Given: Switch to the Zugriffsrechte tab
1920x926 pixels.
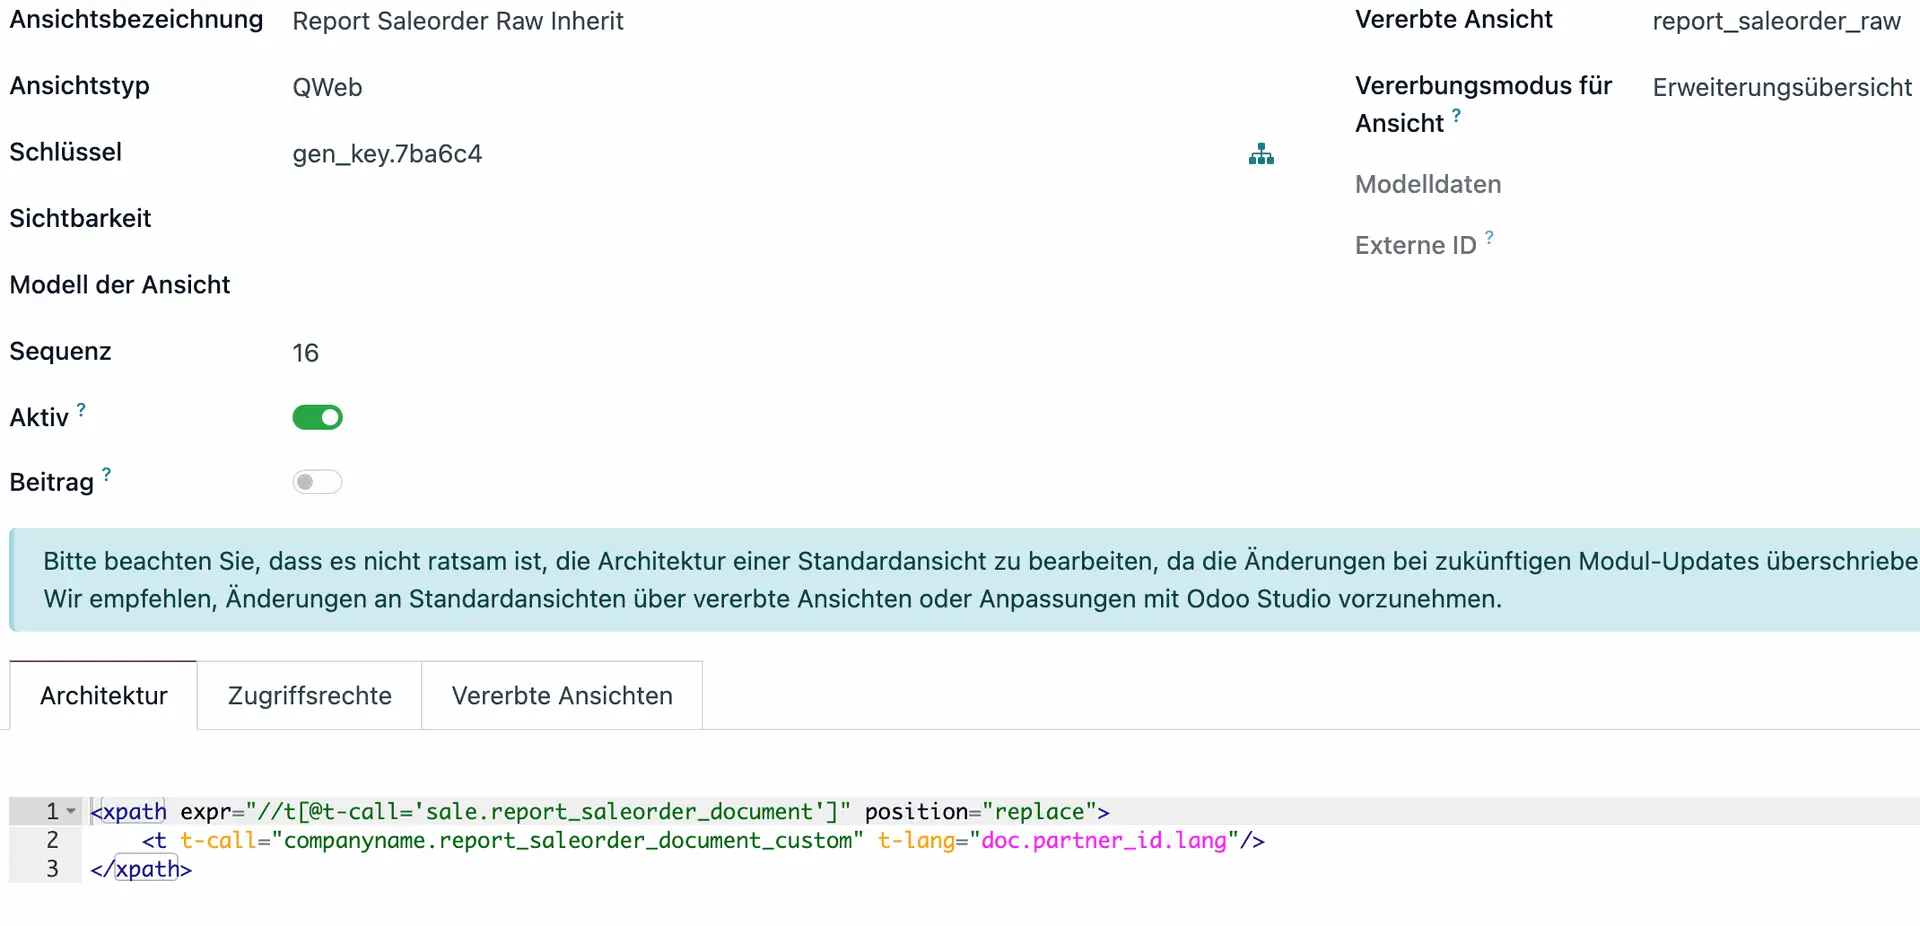Looking at the screenshot, I should pyautogui.click(x=309, y=695).
